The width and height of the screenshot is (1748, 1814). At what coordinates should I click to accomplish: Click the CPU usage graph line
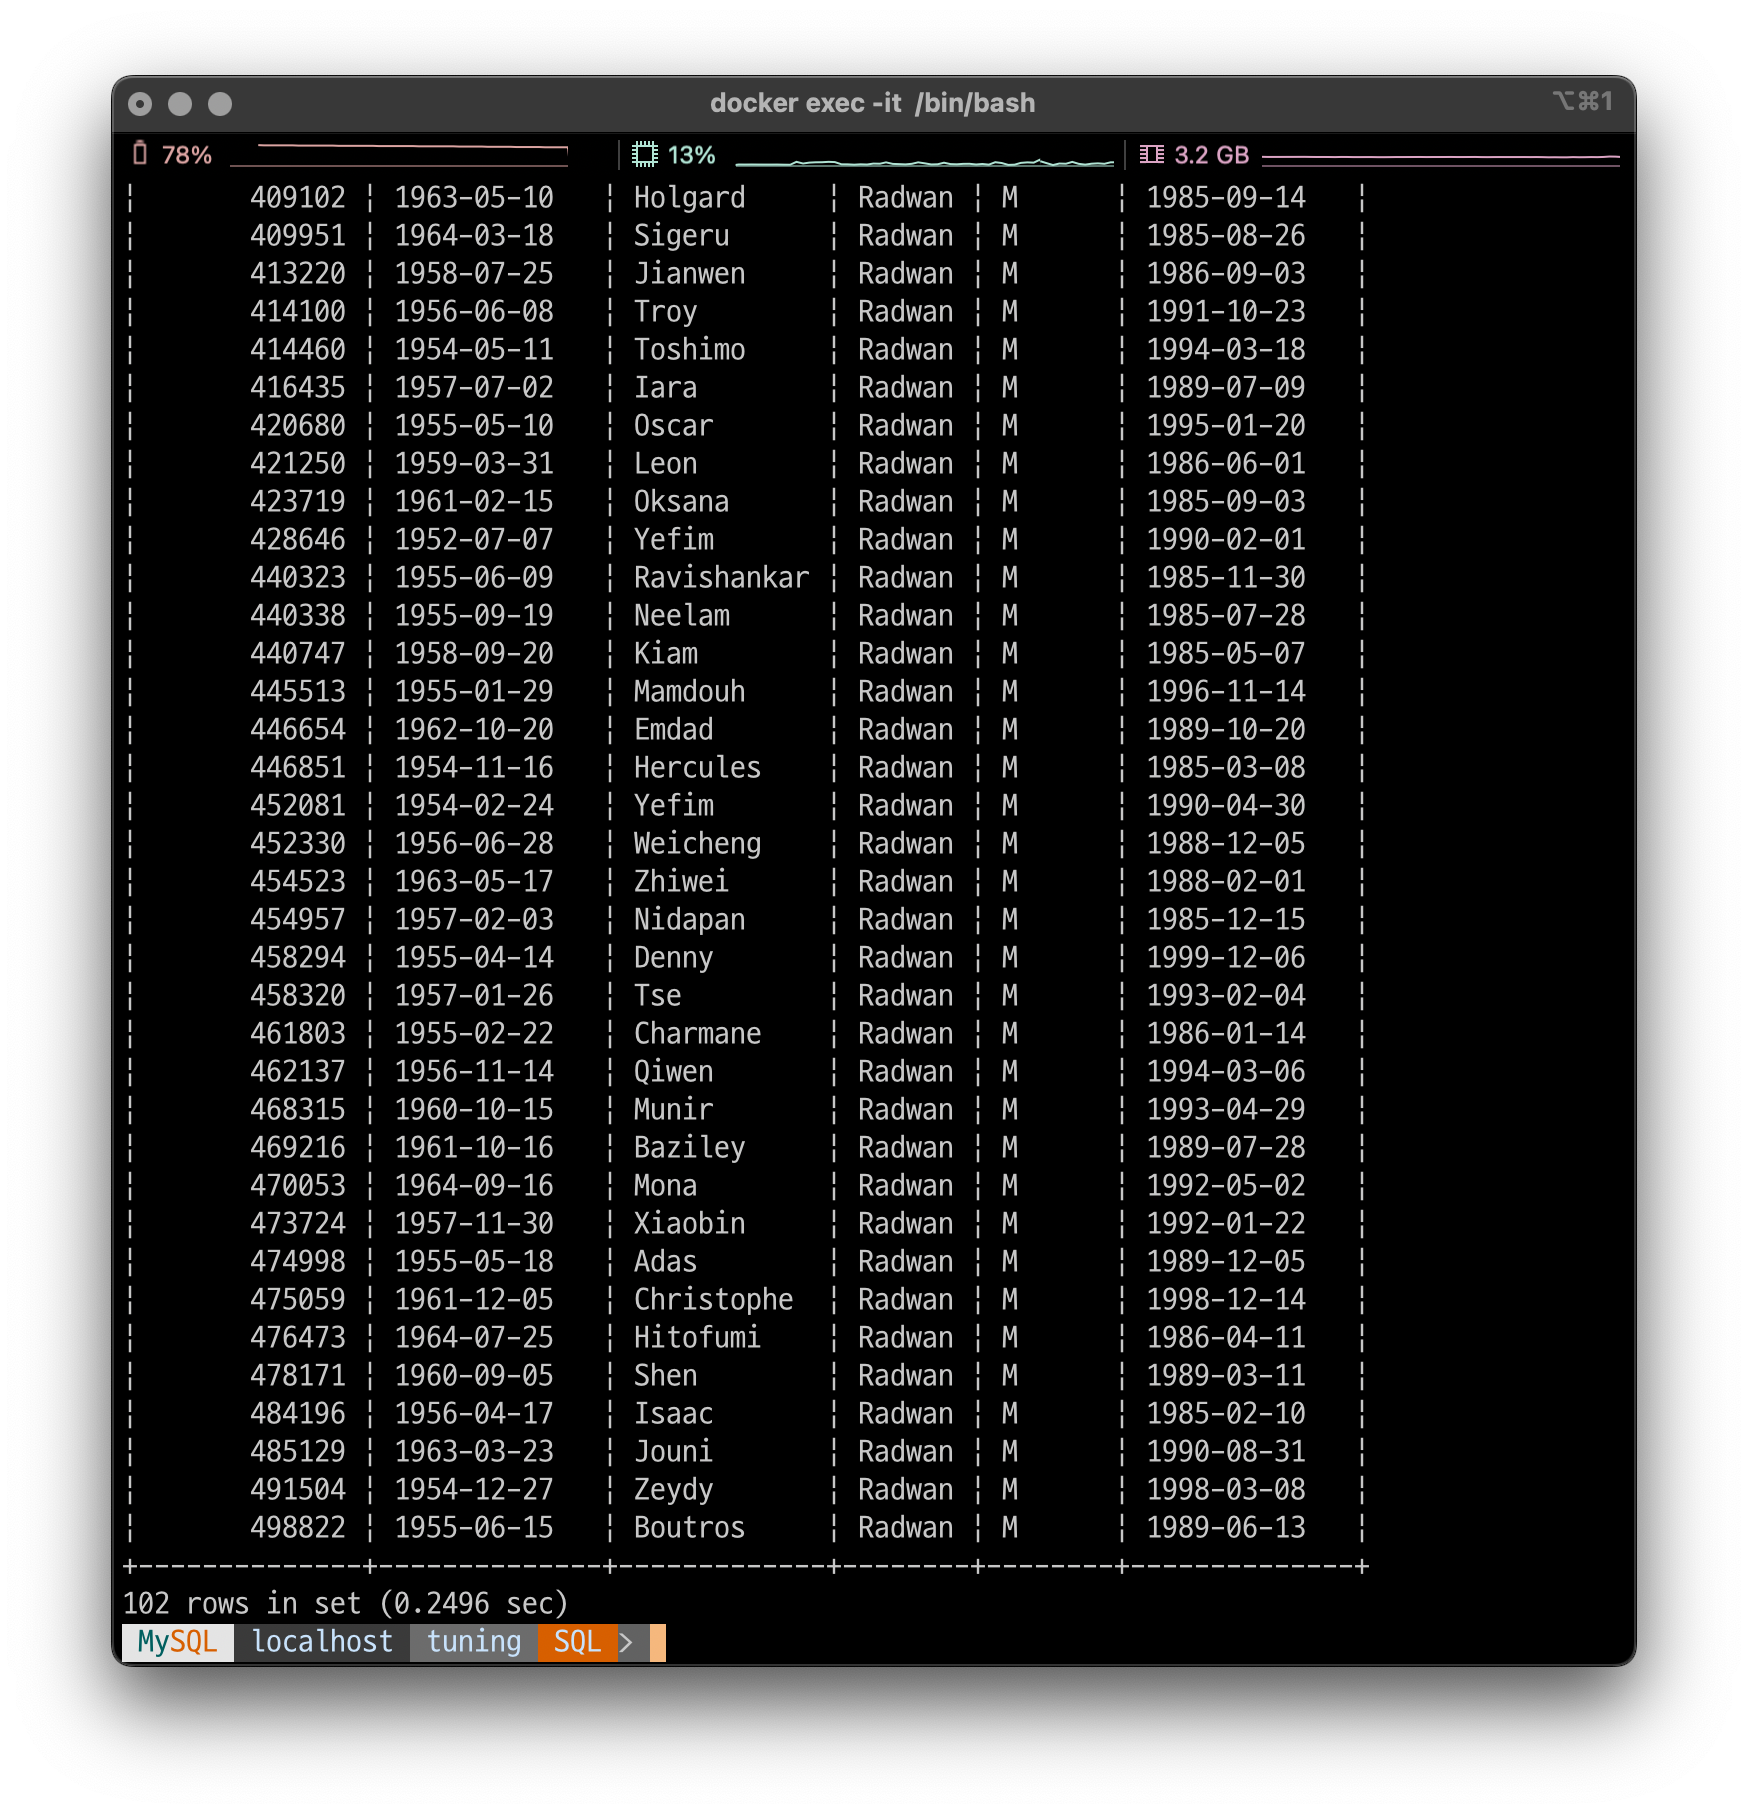924,161
